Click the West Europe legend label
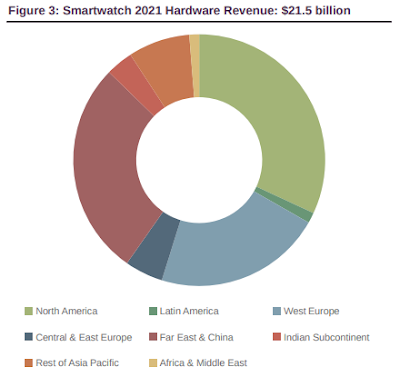Image resolution: width=400 pixels, height=377 pixels. [x=311, y=311]
